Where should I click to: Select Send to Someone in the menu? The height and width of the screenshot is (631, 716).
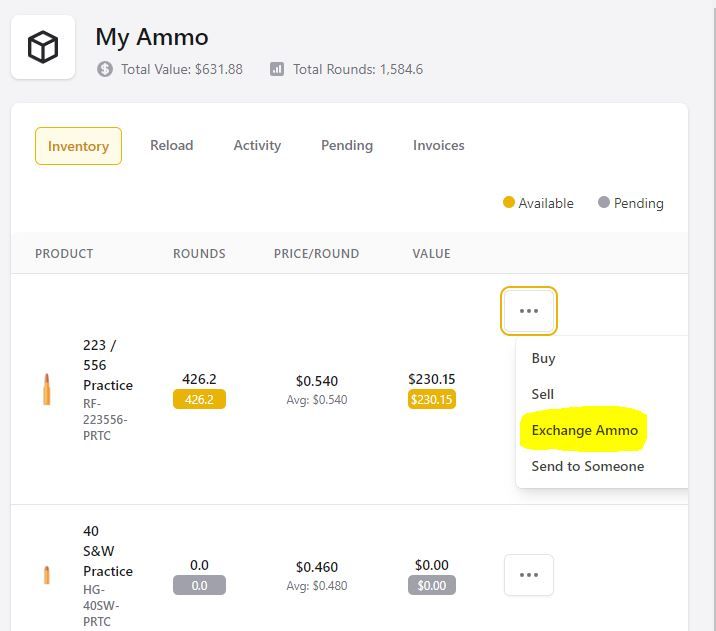click(x=588, y=466)
